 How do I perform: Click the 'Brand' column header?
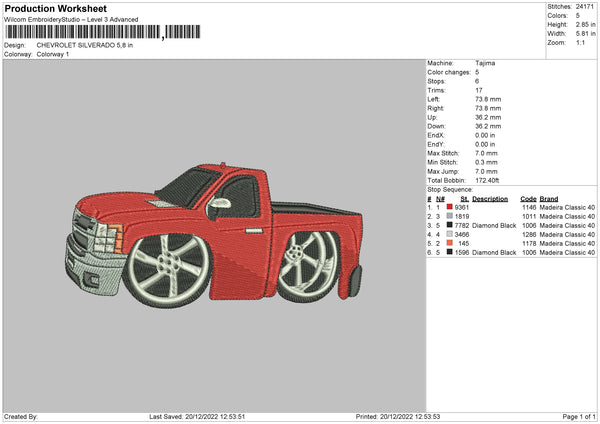(x=549, y=199)
